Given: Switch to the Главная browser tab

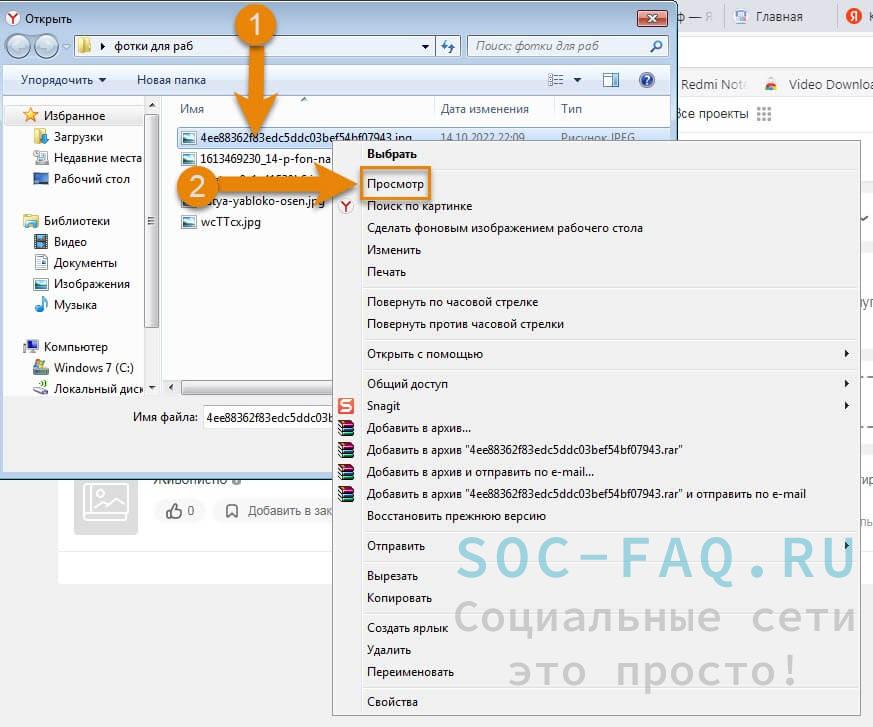Looking at the screenshot, I should pyautogui.click(x=778, y=17).
